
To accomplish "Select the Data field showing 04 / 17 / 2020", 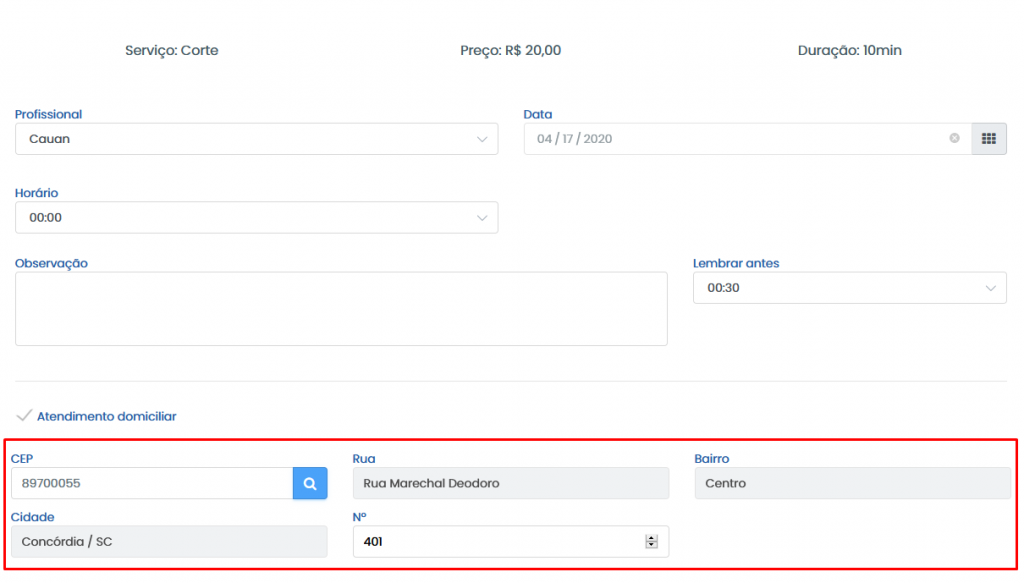I will point(747,139).
